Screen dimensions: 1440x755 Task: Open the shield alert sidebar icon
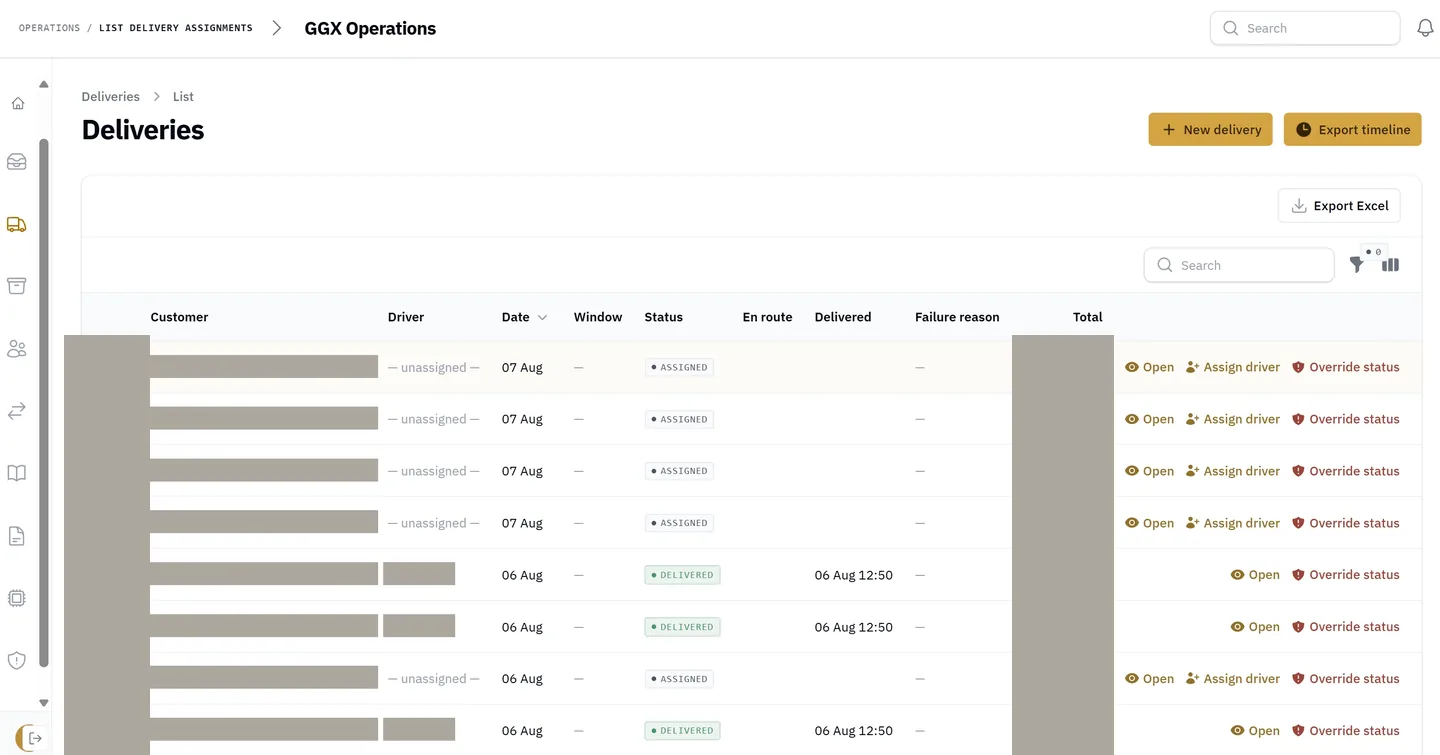[17, 660]
